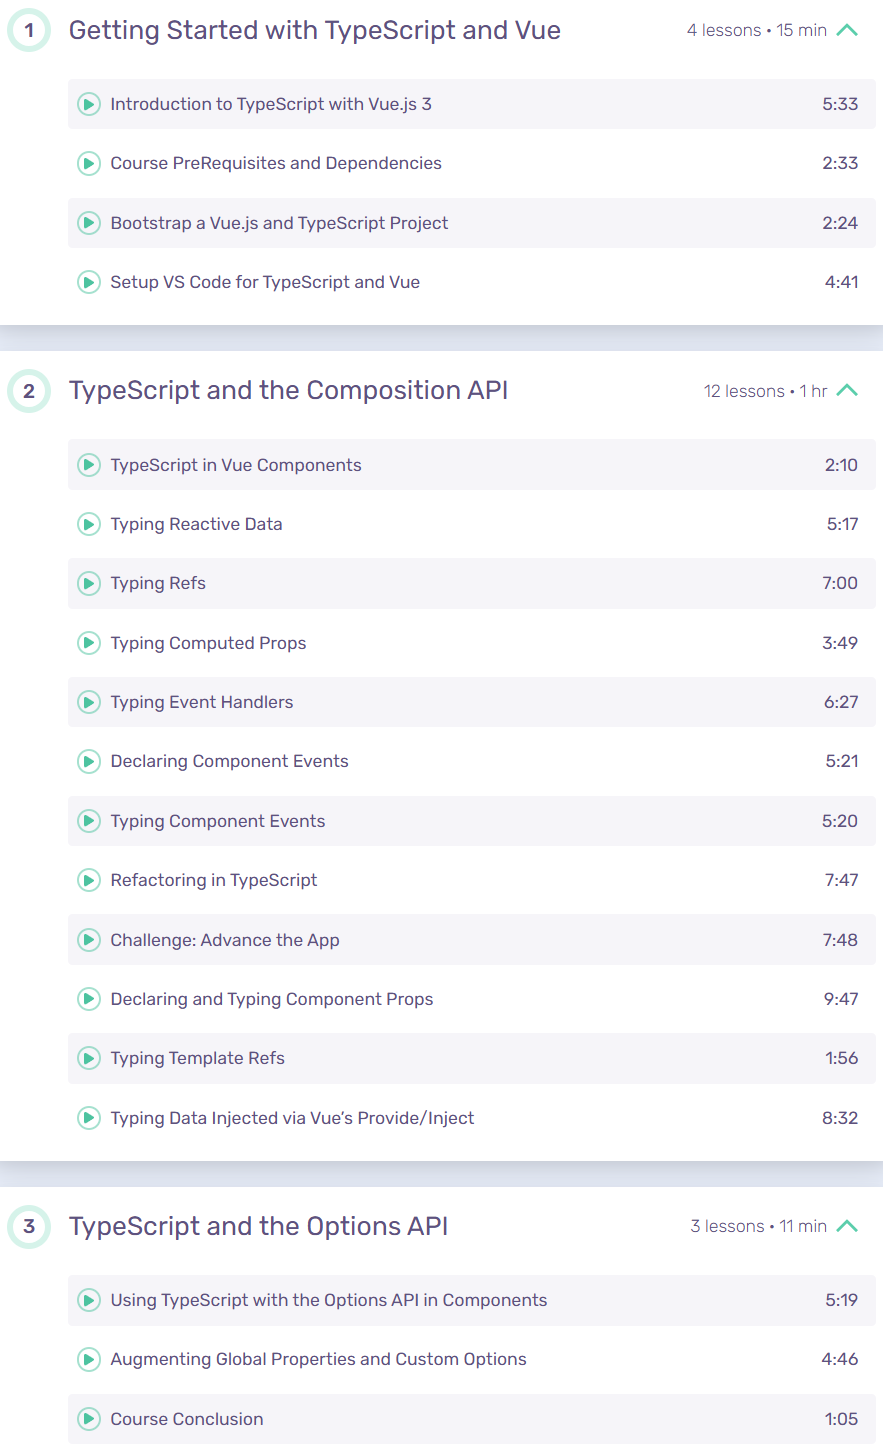Click play icon for Augmenting Global Properties lesson
The height and width of the screenshot is (1455, 883).
pyautogui.click(x=89, y=1359)
